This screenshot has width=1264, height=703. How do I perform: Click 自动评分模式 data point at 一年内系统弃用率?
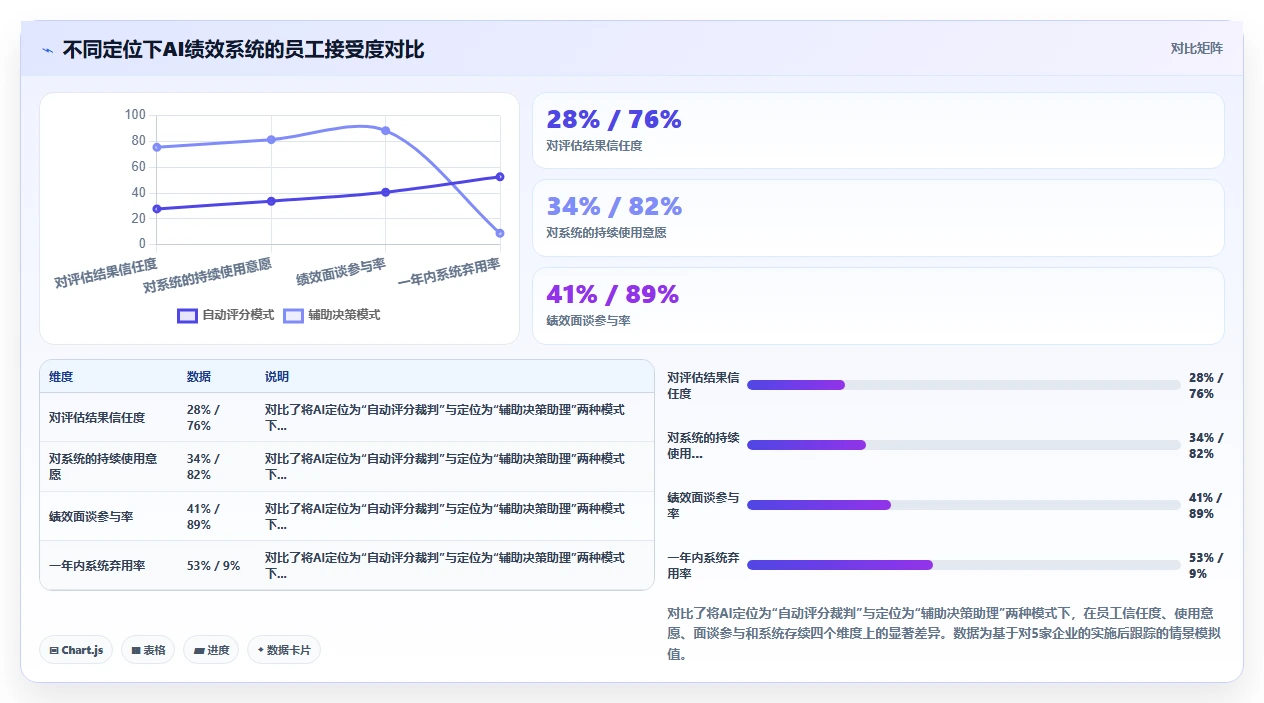(500, 177)
